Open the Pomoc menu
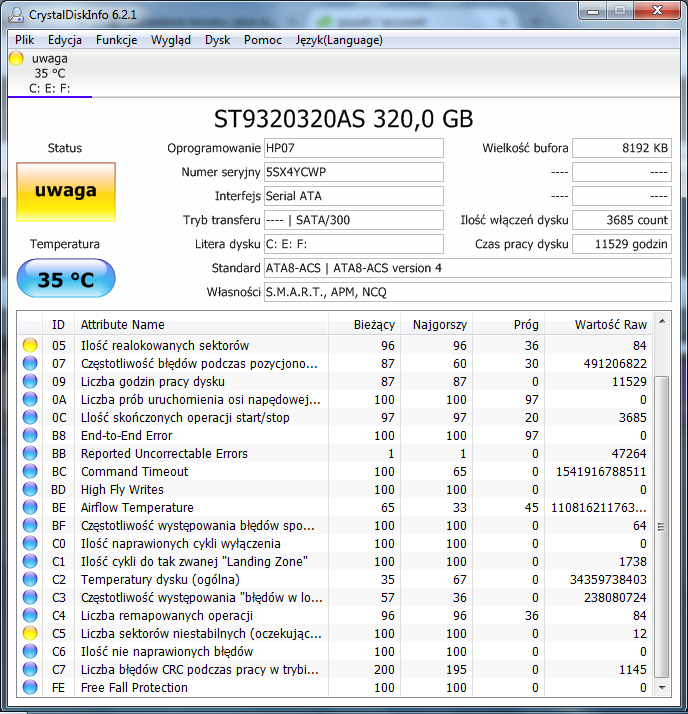The height and width of the screenshot is (714, 688). pyautogui.click(x=263, y=40)
